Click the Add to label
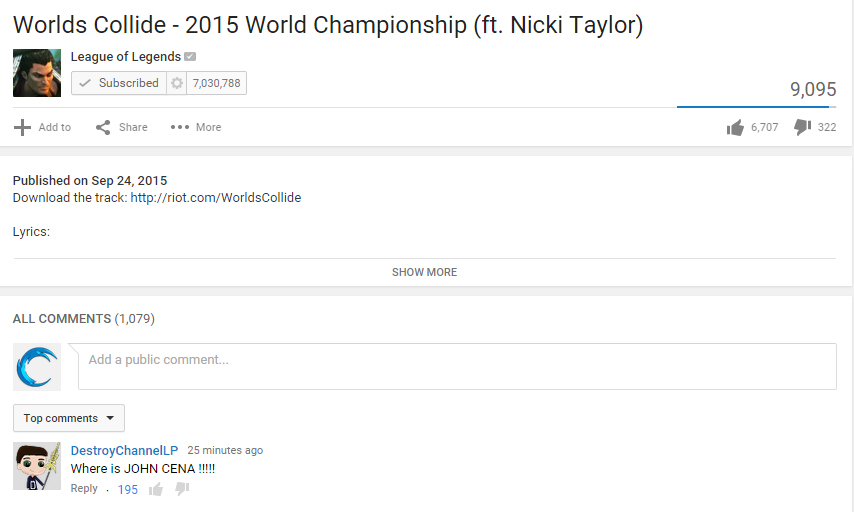854x512 pixels. click(x=54, y=127)
